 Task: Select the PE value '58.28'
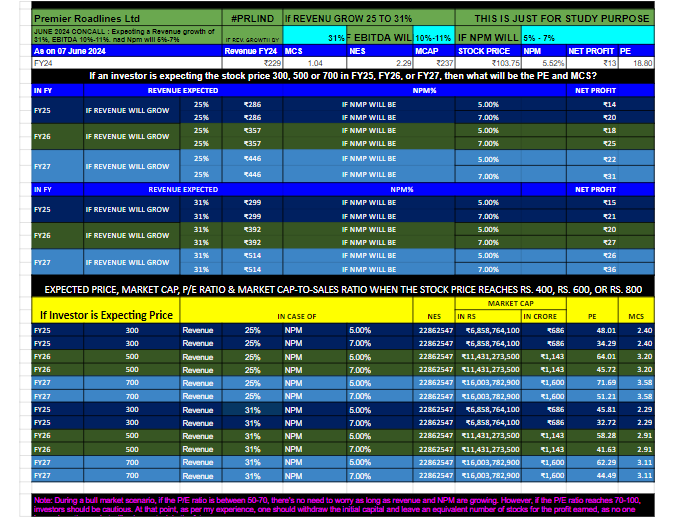[x=592, y=436]
